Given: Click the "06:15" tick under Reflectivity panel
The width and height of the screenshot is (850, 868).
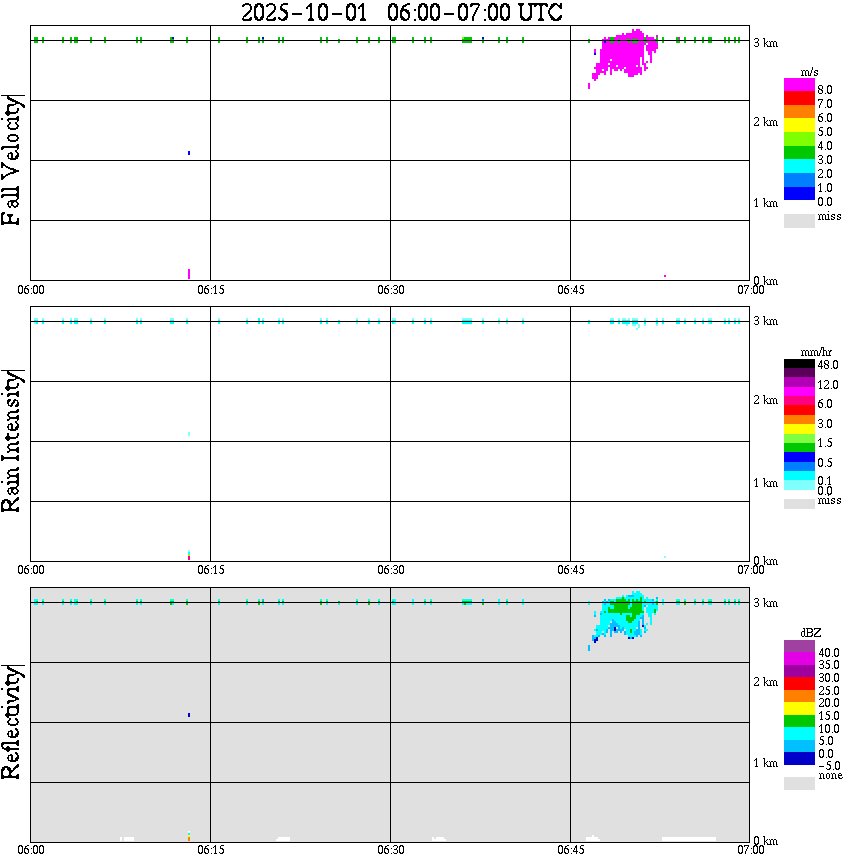Looking at the screenshot, I should pyautogui.click(x=210, y=850).
